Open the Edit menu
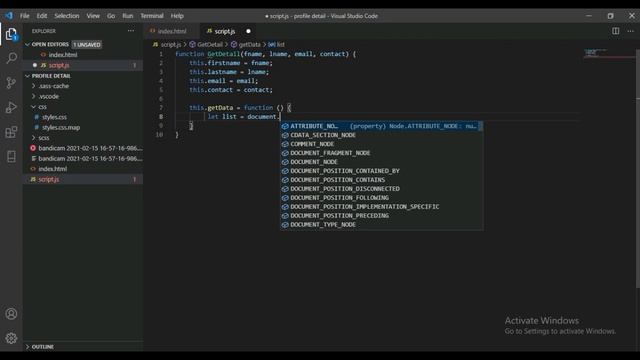This screenshot has width=640, height=360. pyautogui.click(x=42, y=16)
